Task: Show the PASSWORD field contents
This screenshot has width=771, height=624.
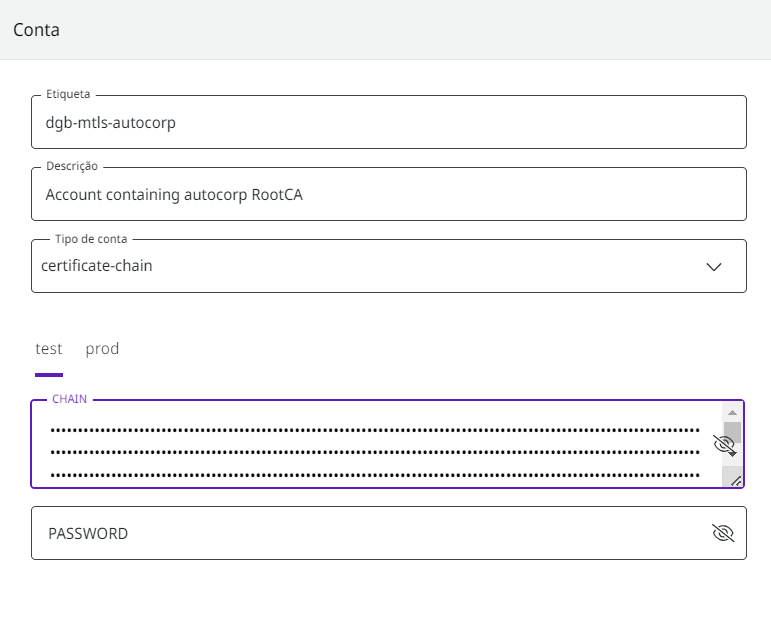Action: [723, 533]
